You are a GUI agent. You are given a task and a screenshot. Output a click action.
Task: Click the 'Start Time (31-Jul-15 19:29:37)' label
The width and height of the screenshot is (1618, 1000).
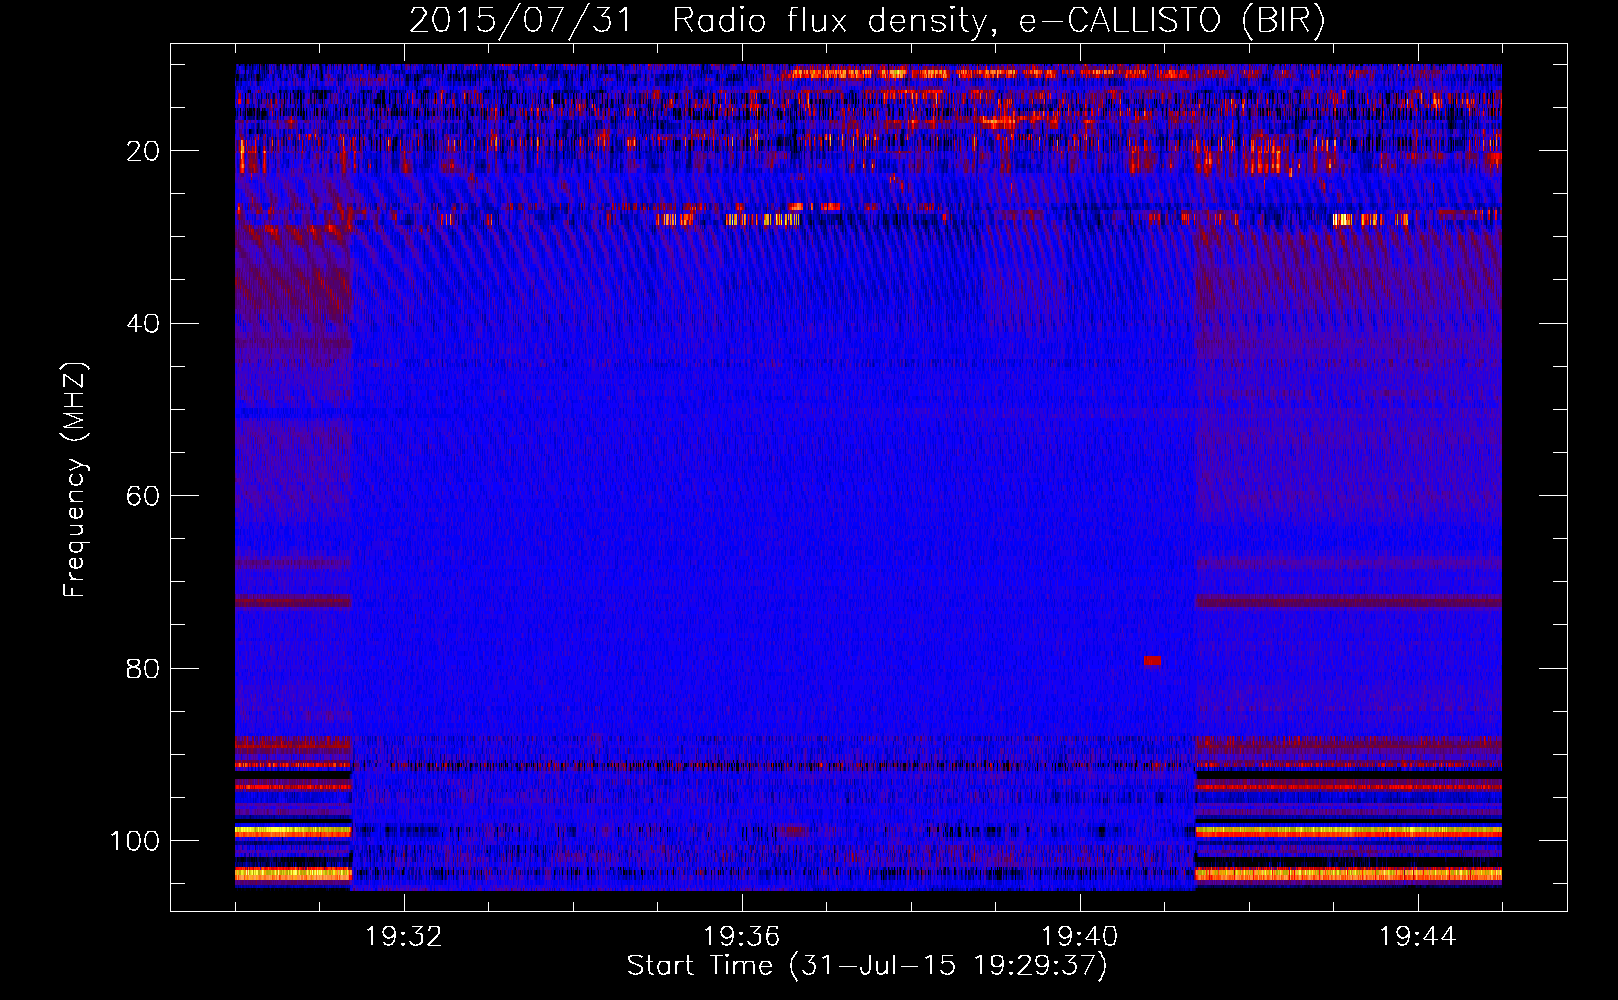pos(867,966)
